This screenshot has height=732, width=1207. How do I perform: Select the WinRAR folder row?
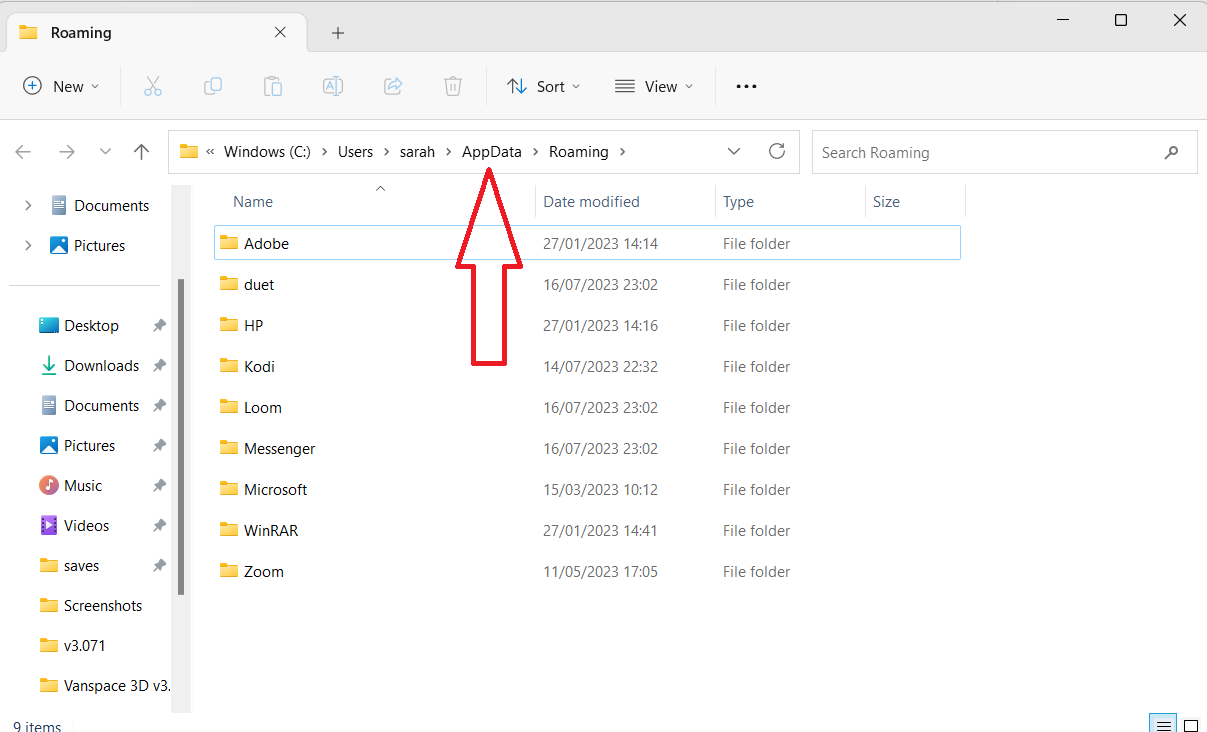pos(588,530)
